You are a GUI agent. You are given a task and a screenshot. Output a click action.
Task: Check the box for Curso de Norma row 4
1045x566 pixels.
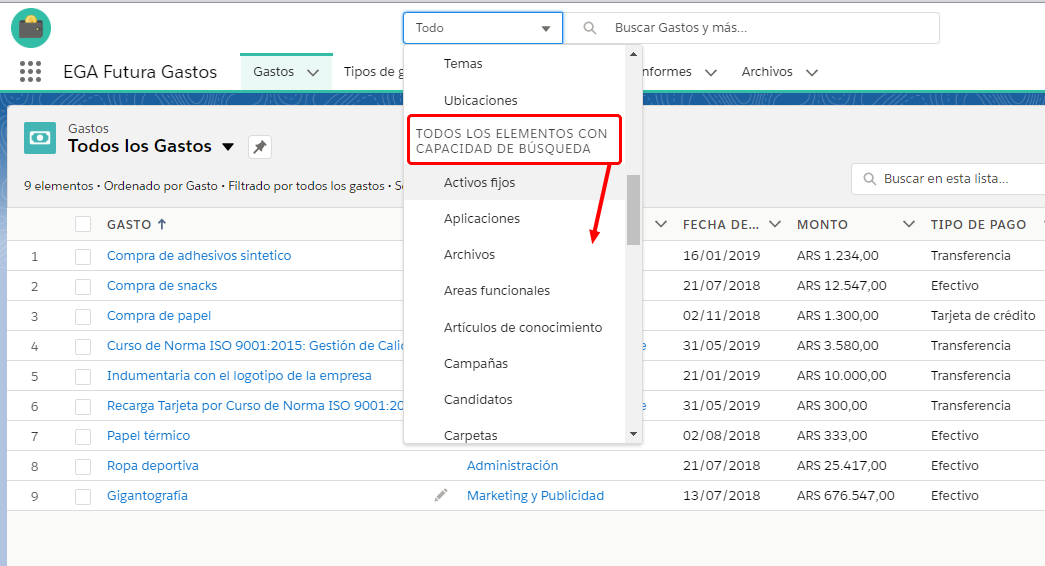(83, 346)
